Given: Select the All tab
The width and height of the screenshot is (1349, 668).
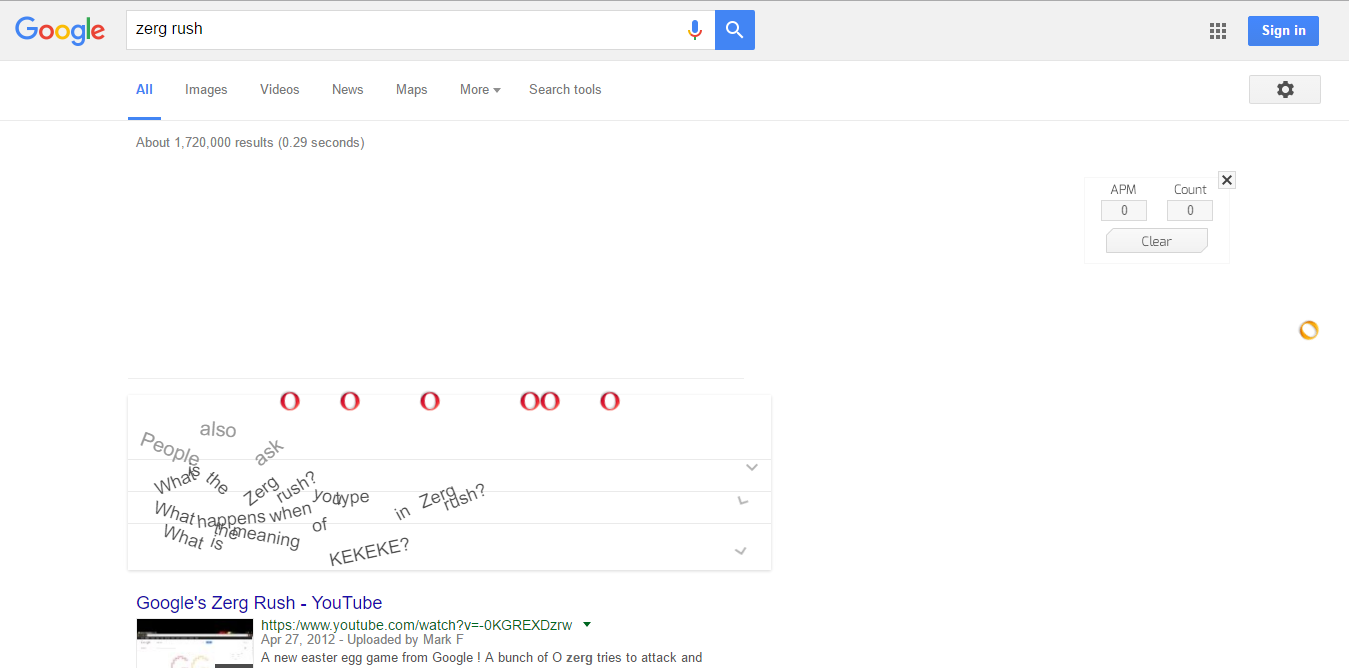Looking at the screenshot, I should pos(144,90).
